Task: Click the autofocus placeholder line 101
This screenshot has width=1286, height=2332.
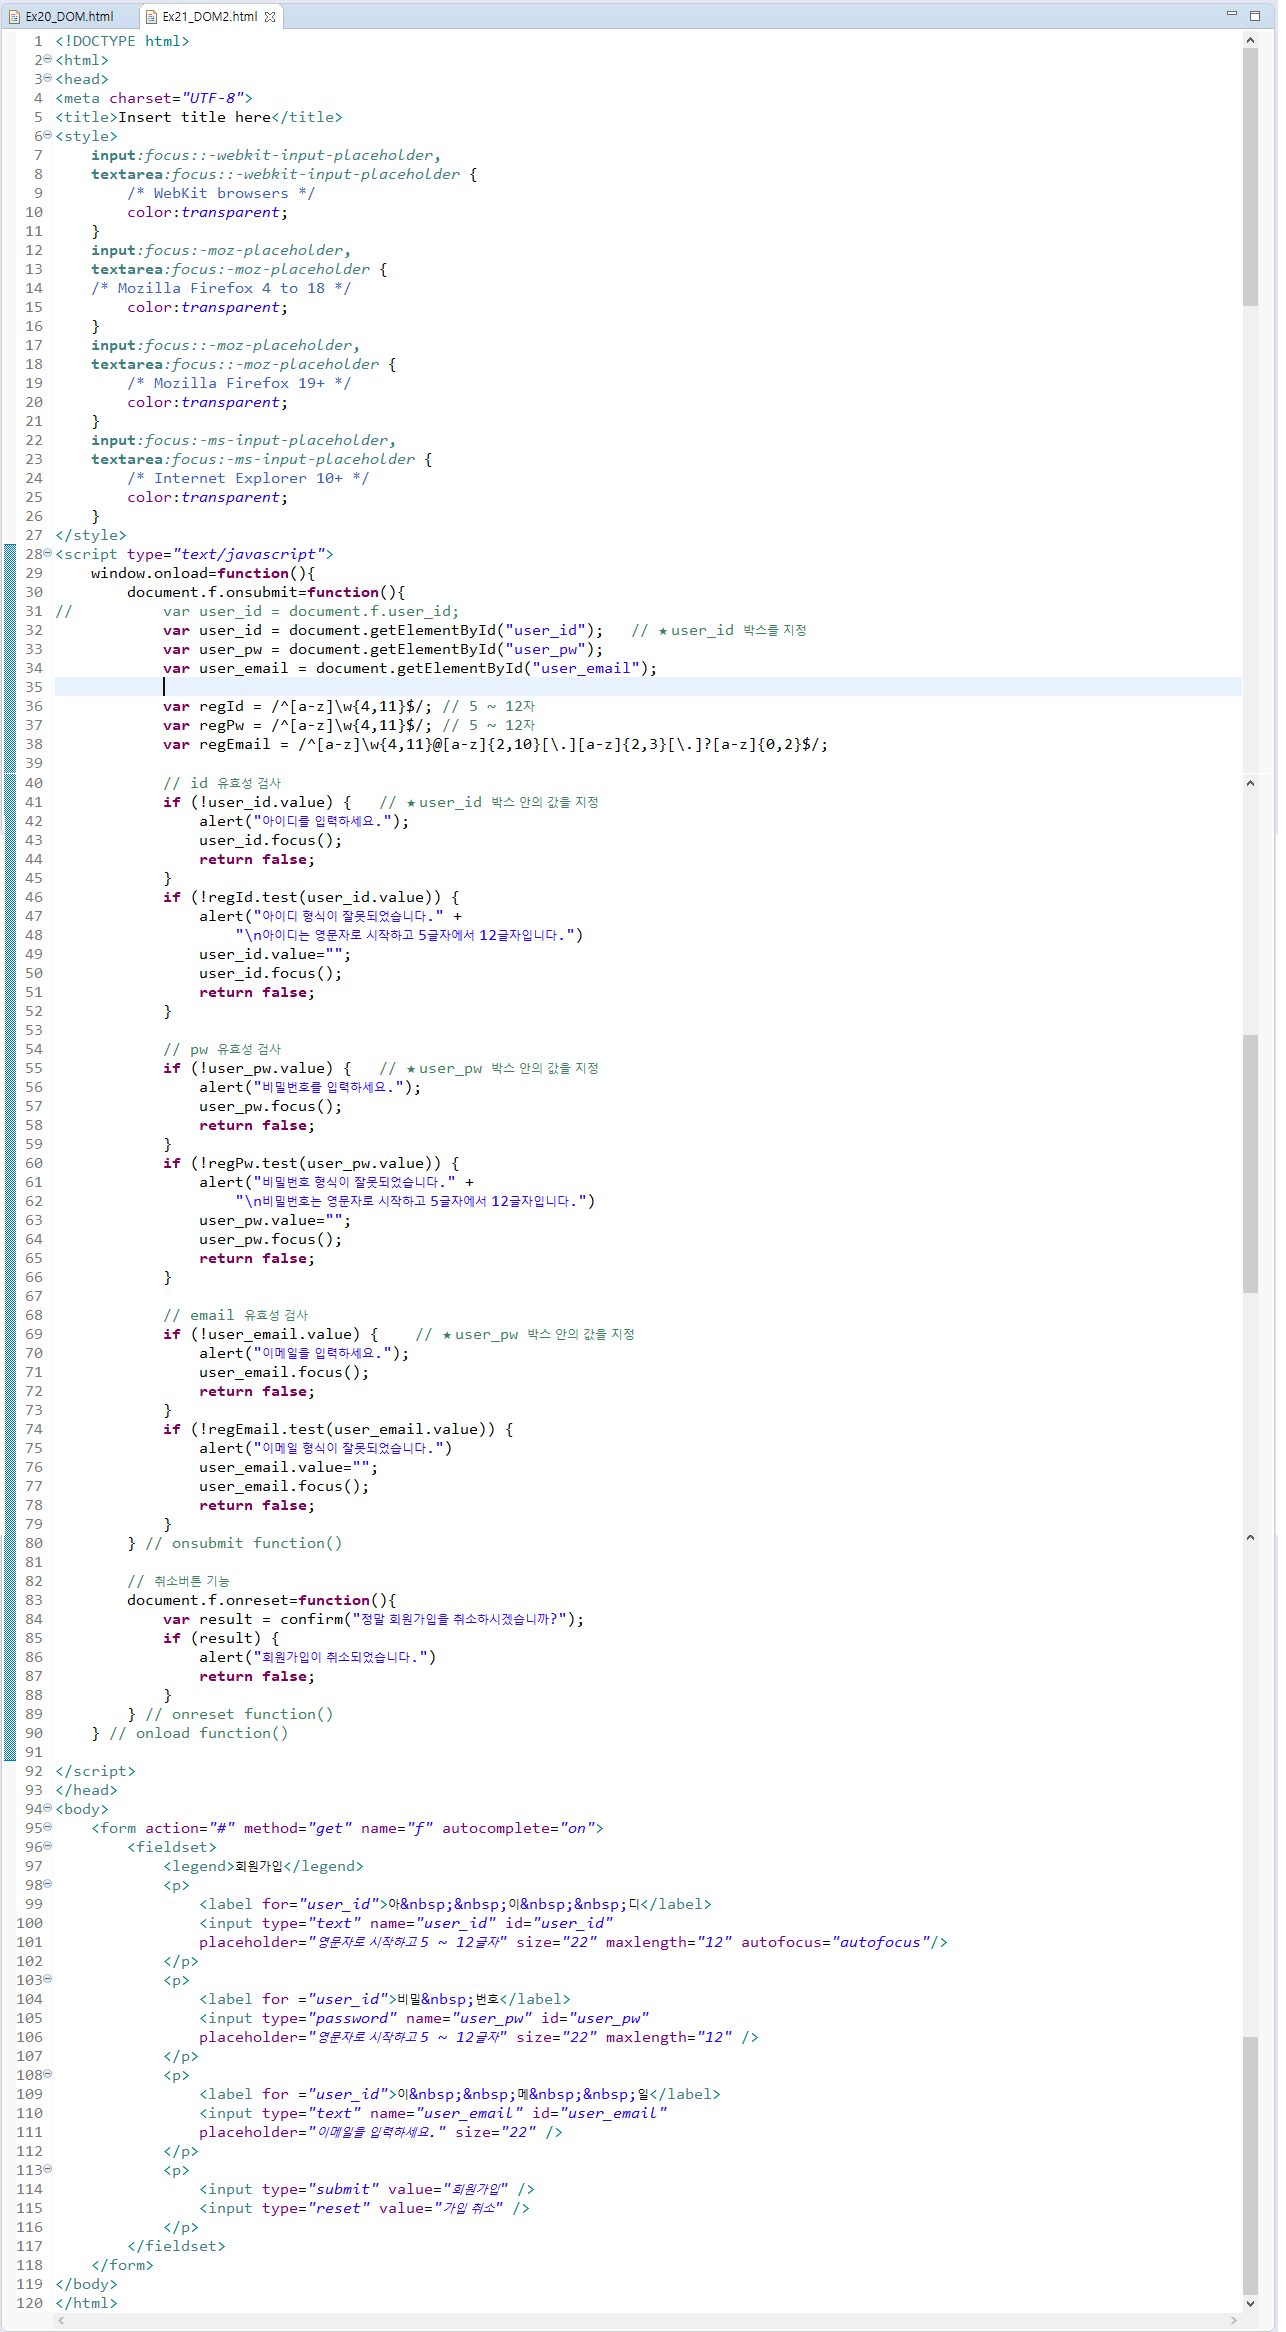Action: click(x=573, y=1942)
